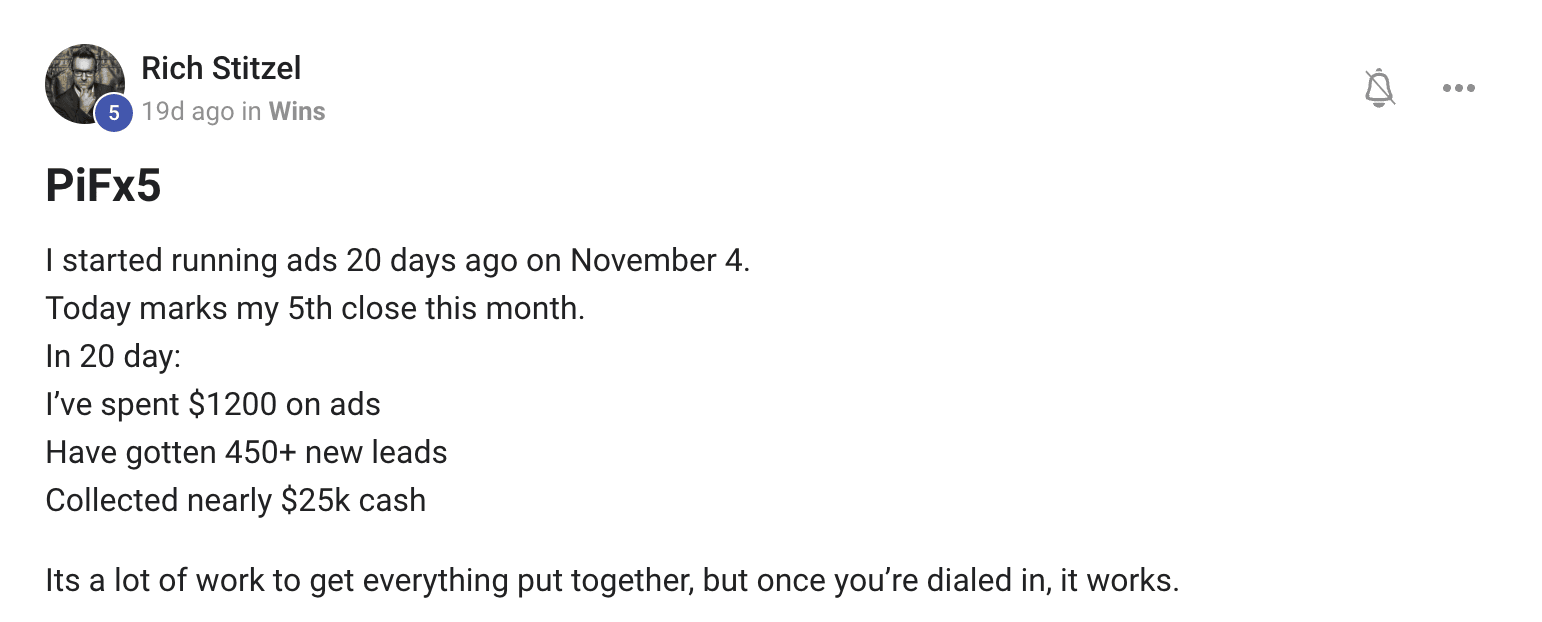Click Rich Stitzel's profile avatar photo

click(85, 84)
